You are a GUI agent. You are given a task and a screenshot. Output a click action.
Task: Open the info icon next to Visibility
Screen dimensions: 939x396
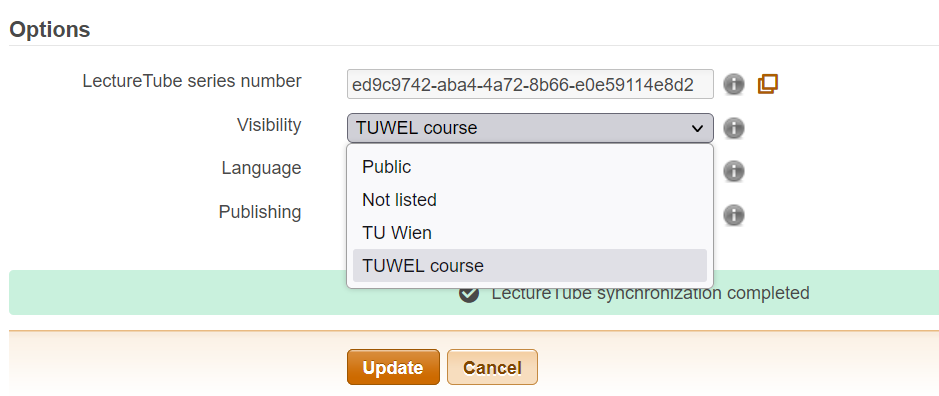click(734, 128)
